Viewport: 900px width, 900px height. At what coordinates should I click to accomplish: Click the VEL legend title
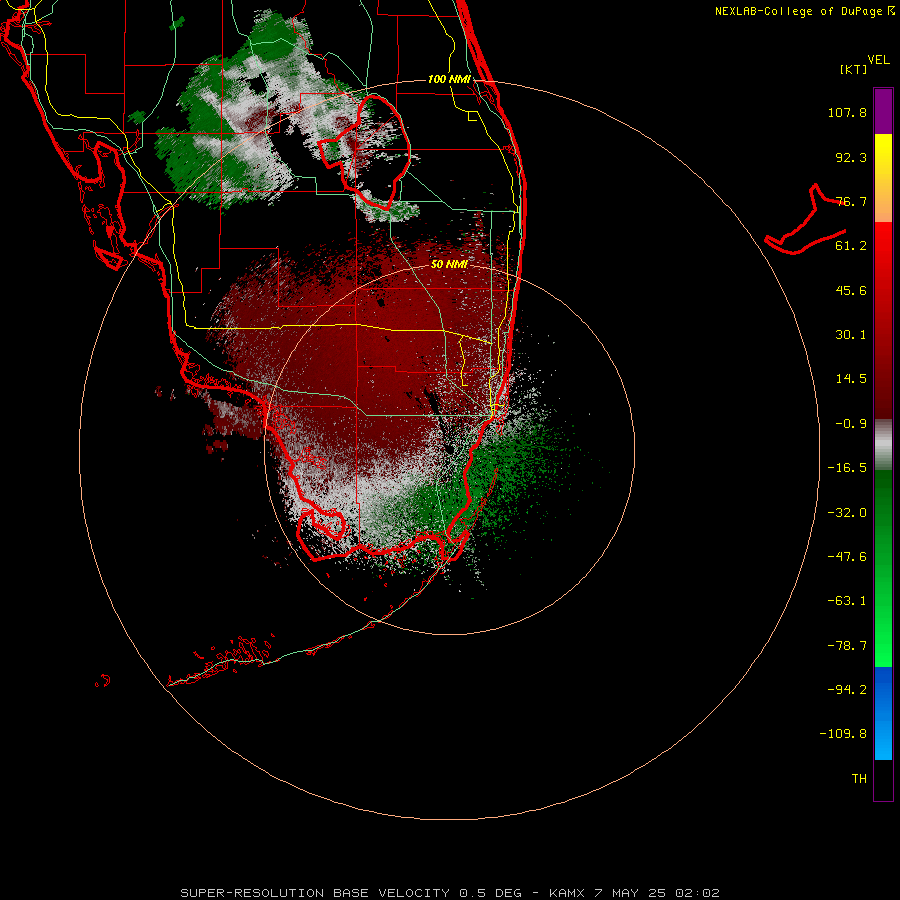coord(879,59)
